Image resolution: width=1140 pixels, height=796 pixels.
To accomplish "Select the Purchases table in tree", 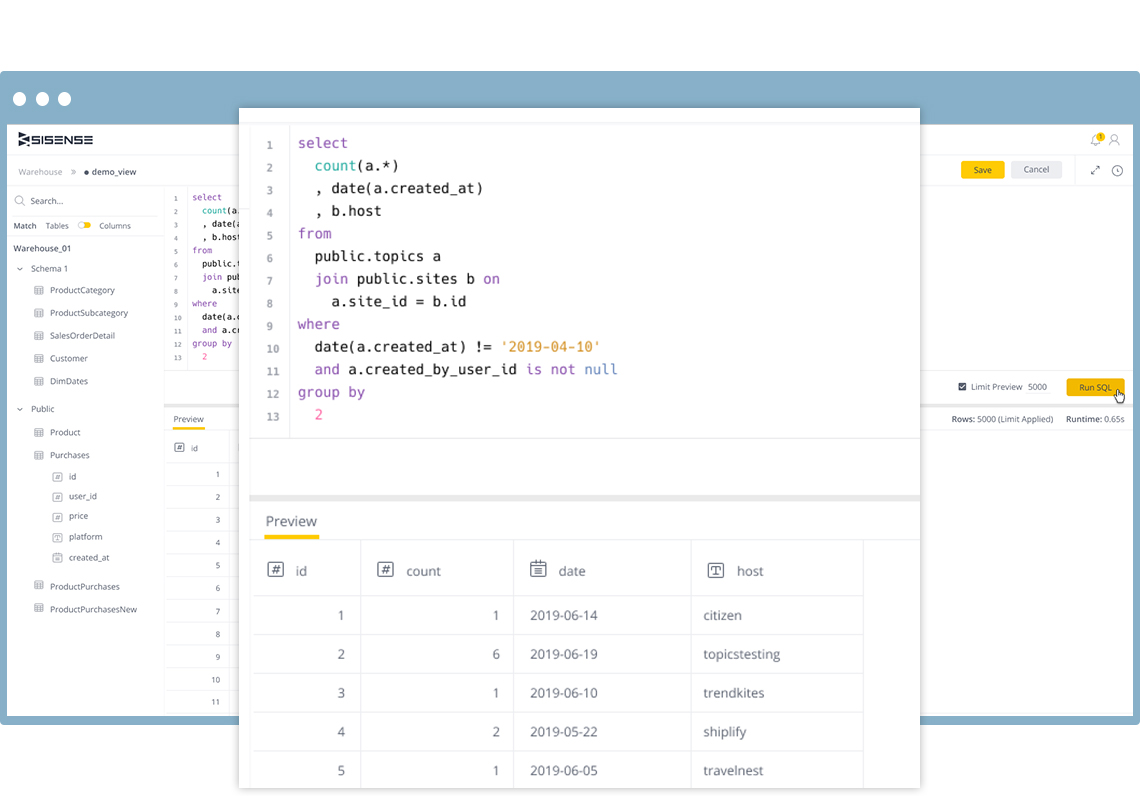I will coord(69,455).
